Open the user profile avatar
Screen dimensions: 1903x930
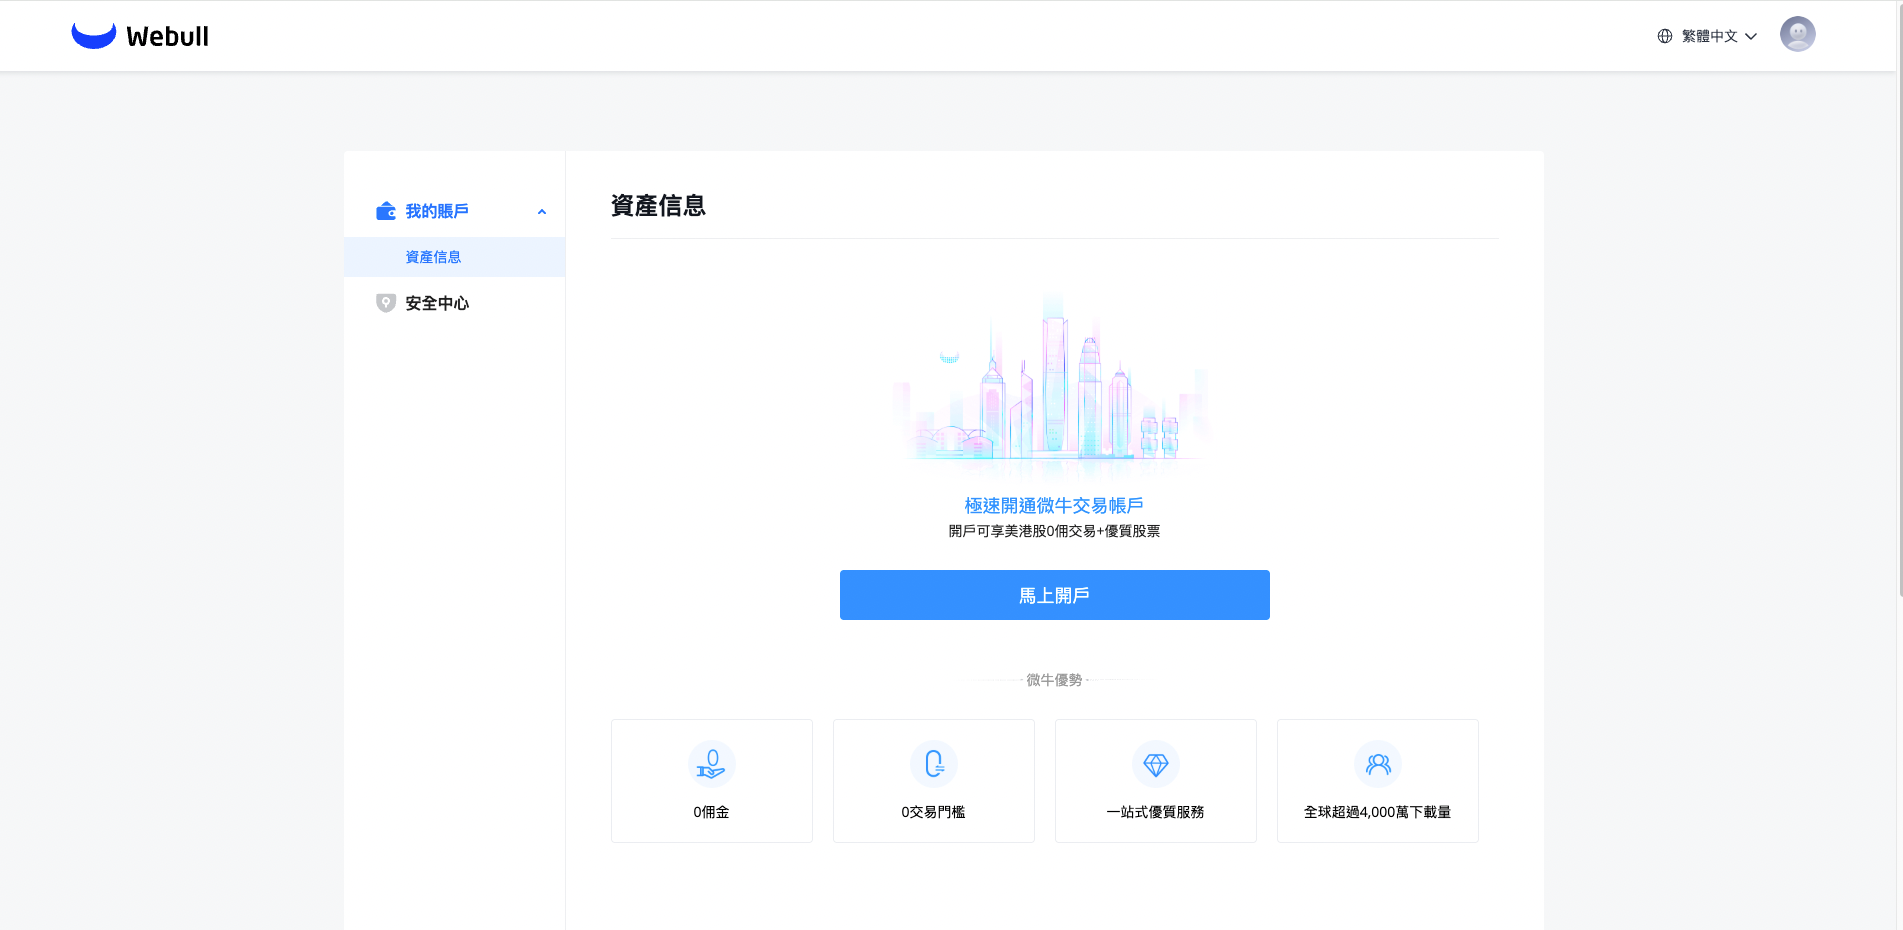(x=1797, y=34)
